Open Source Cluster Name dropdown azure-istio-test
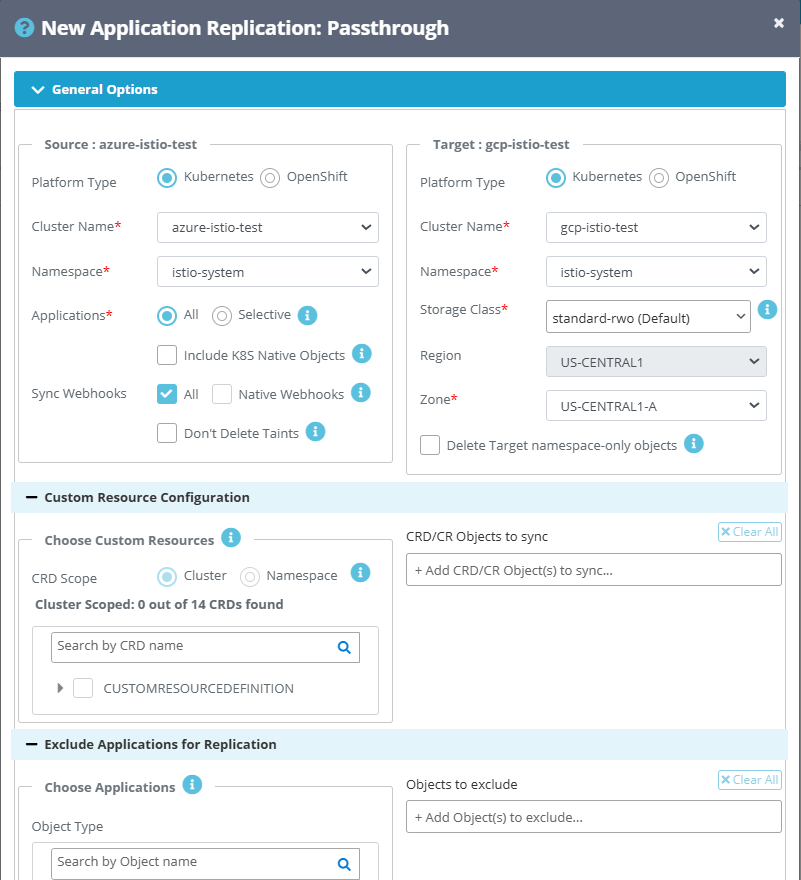This screenshot has width=801, height=880. [x=268, y=227]
